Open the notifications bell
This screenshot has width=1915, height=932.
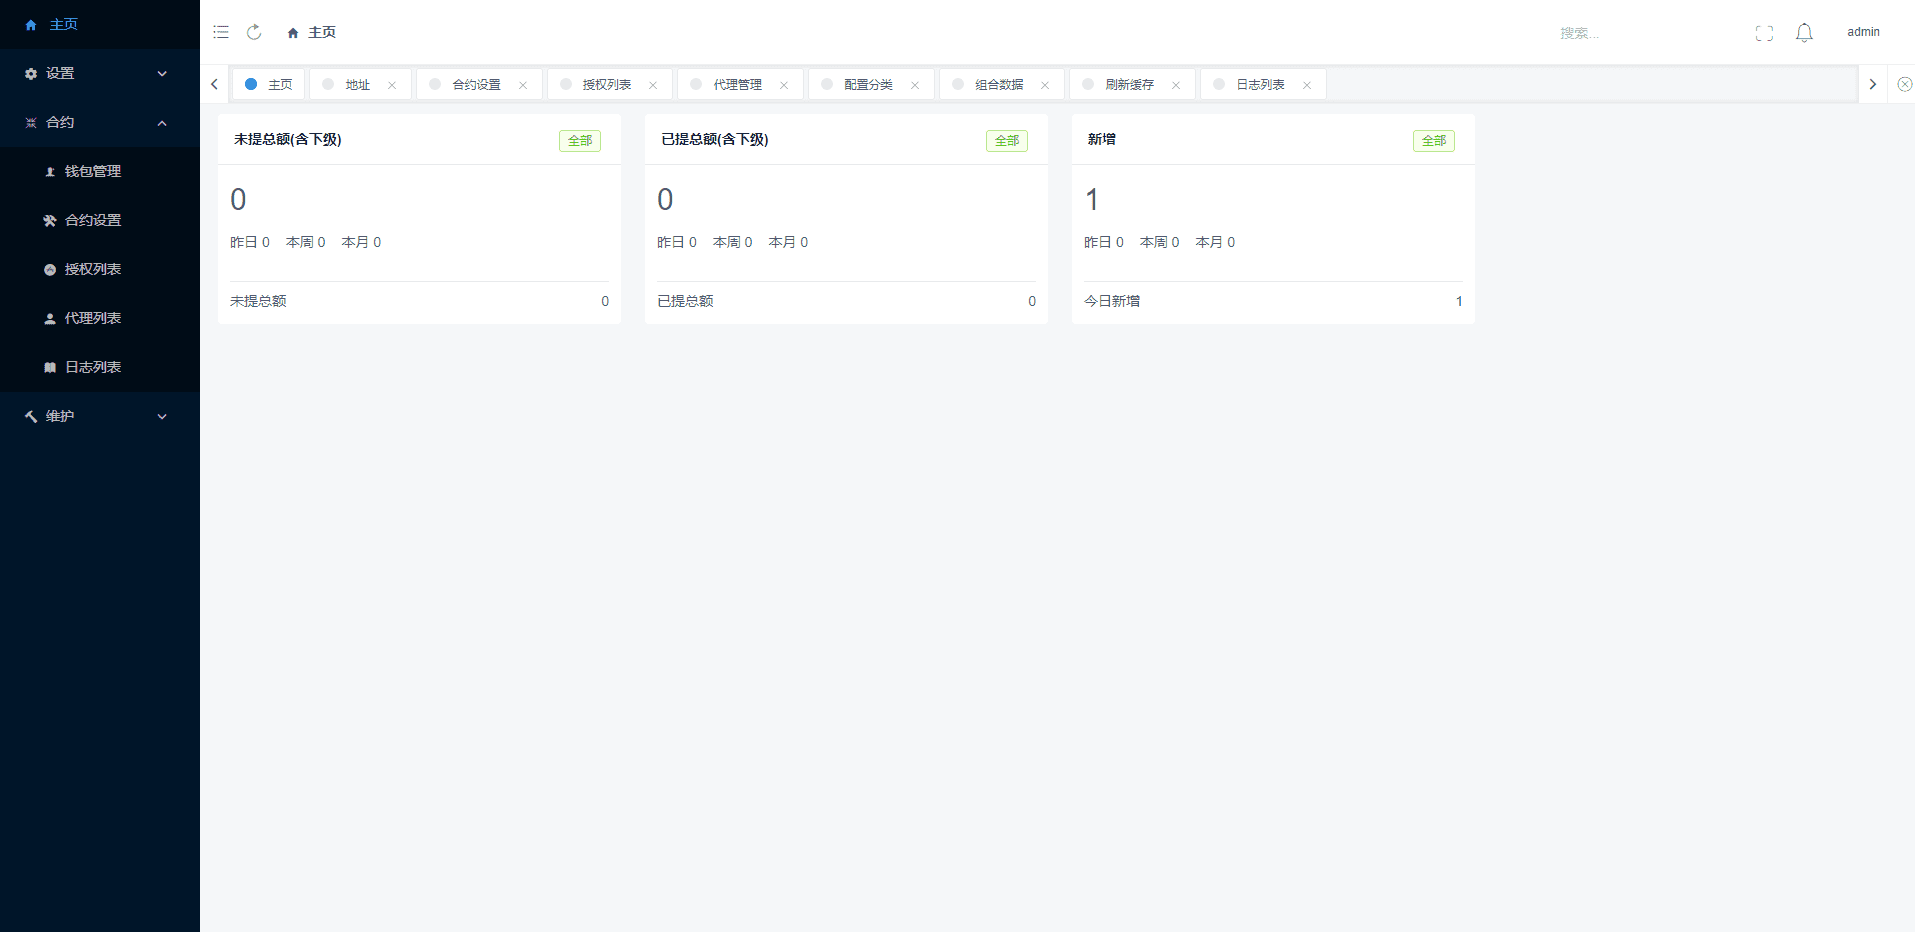[1804, 33]
